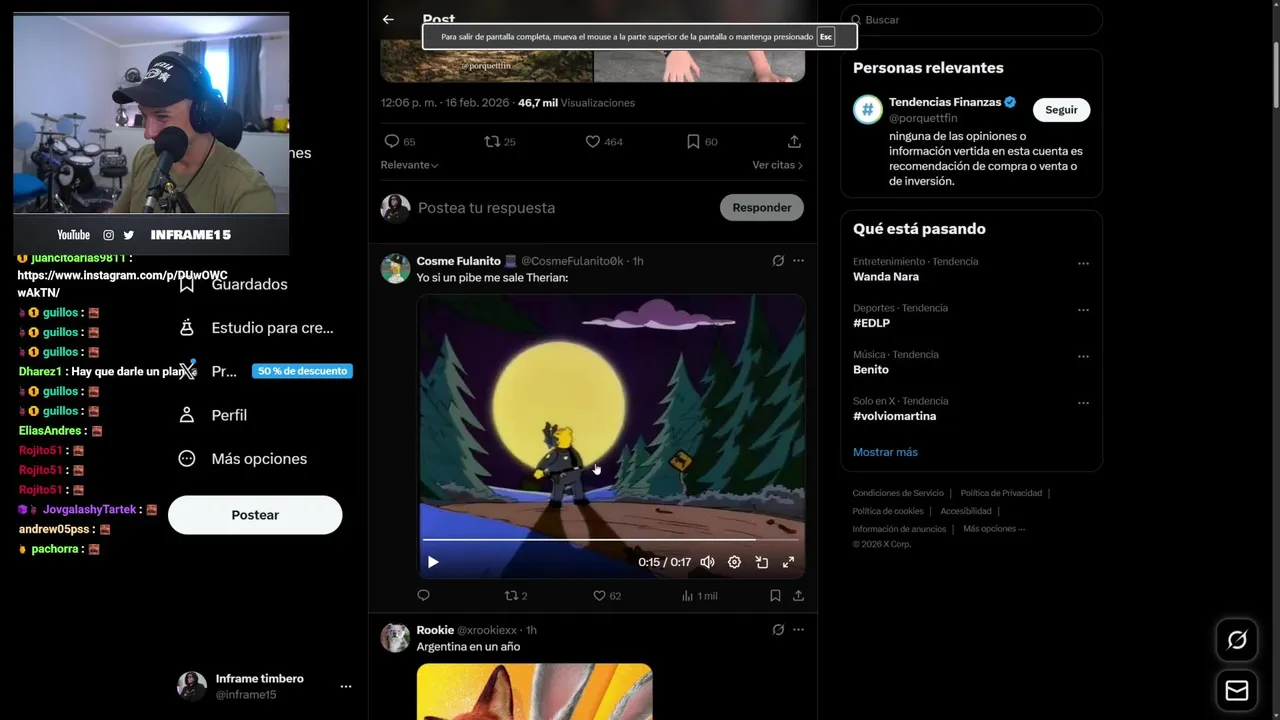Open Ver citas link

(x=777, y=165)
